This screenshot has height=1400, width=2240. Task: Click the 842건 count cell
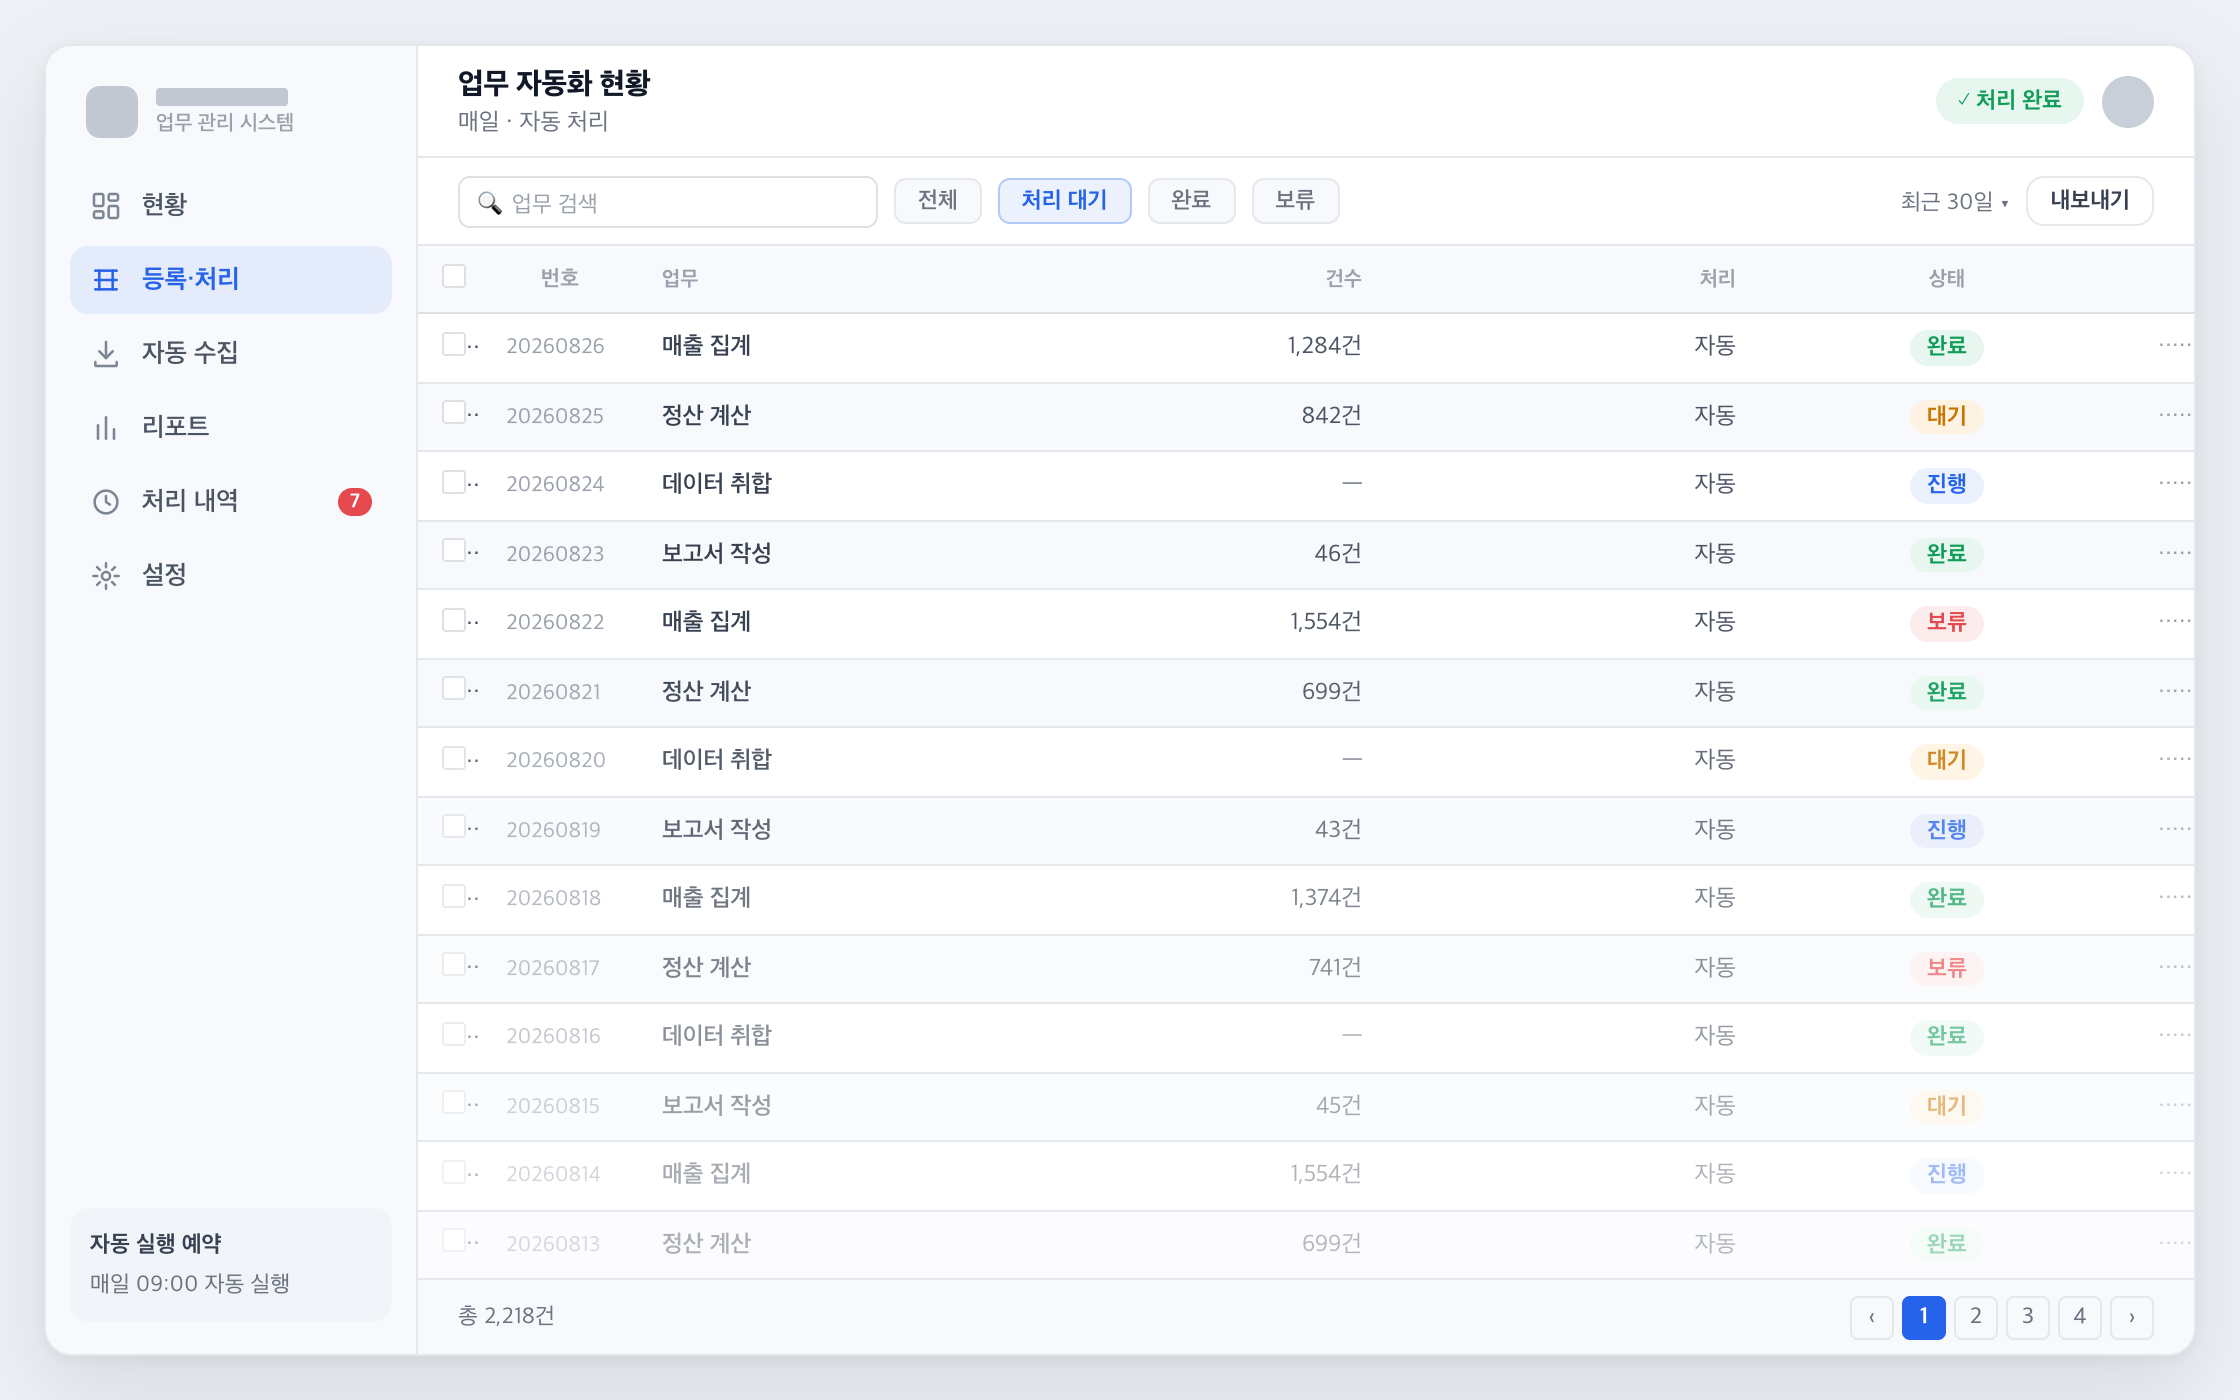tap(1332, 416)
